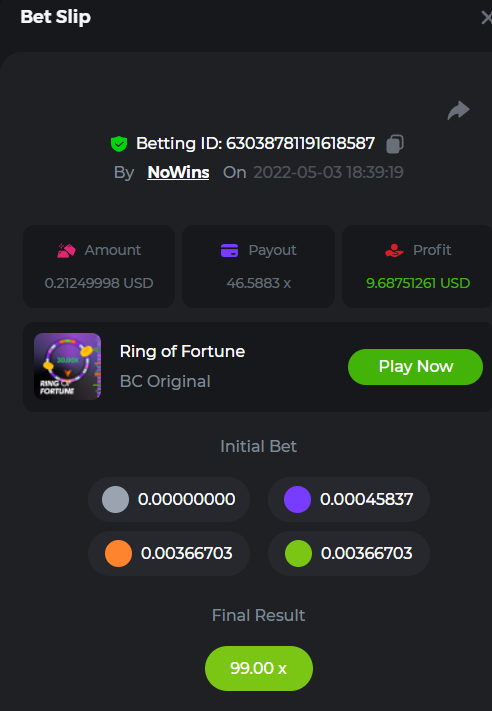Select the purple color bet swatch
This screenshot has width=492, height=711.
coord(297,499)
